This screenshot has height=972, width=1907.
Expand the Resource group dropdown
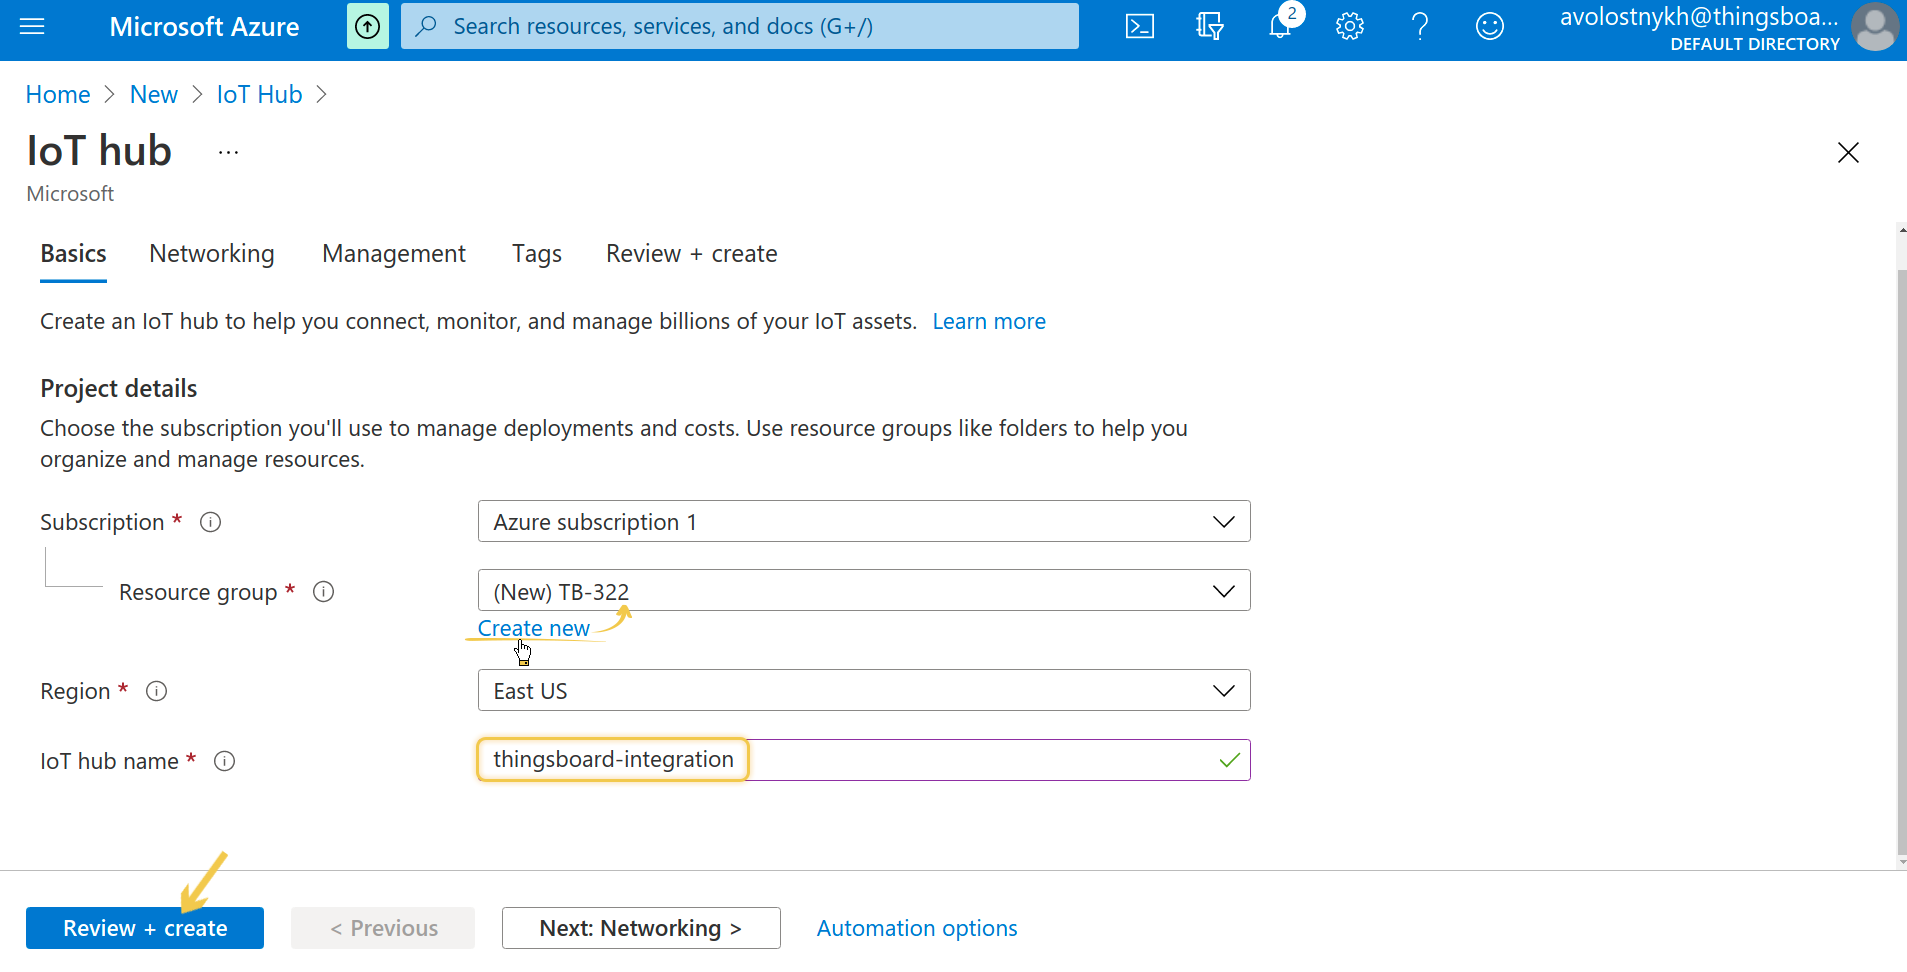[x=864, y=590]
